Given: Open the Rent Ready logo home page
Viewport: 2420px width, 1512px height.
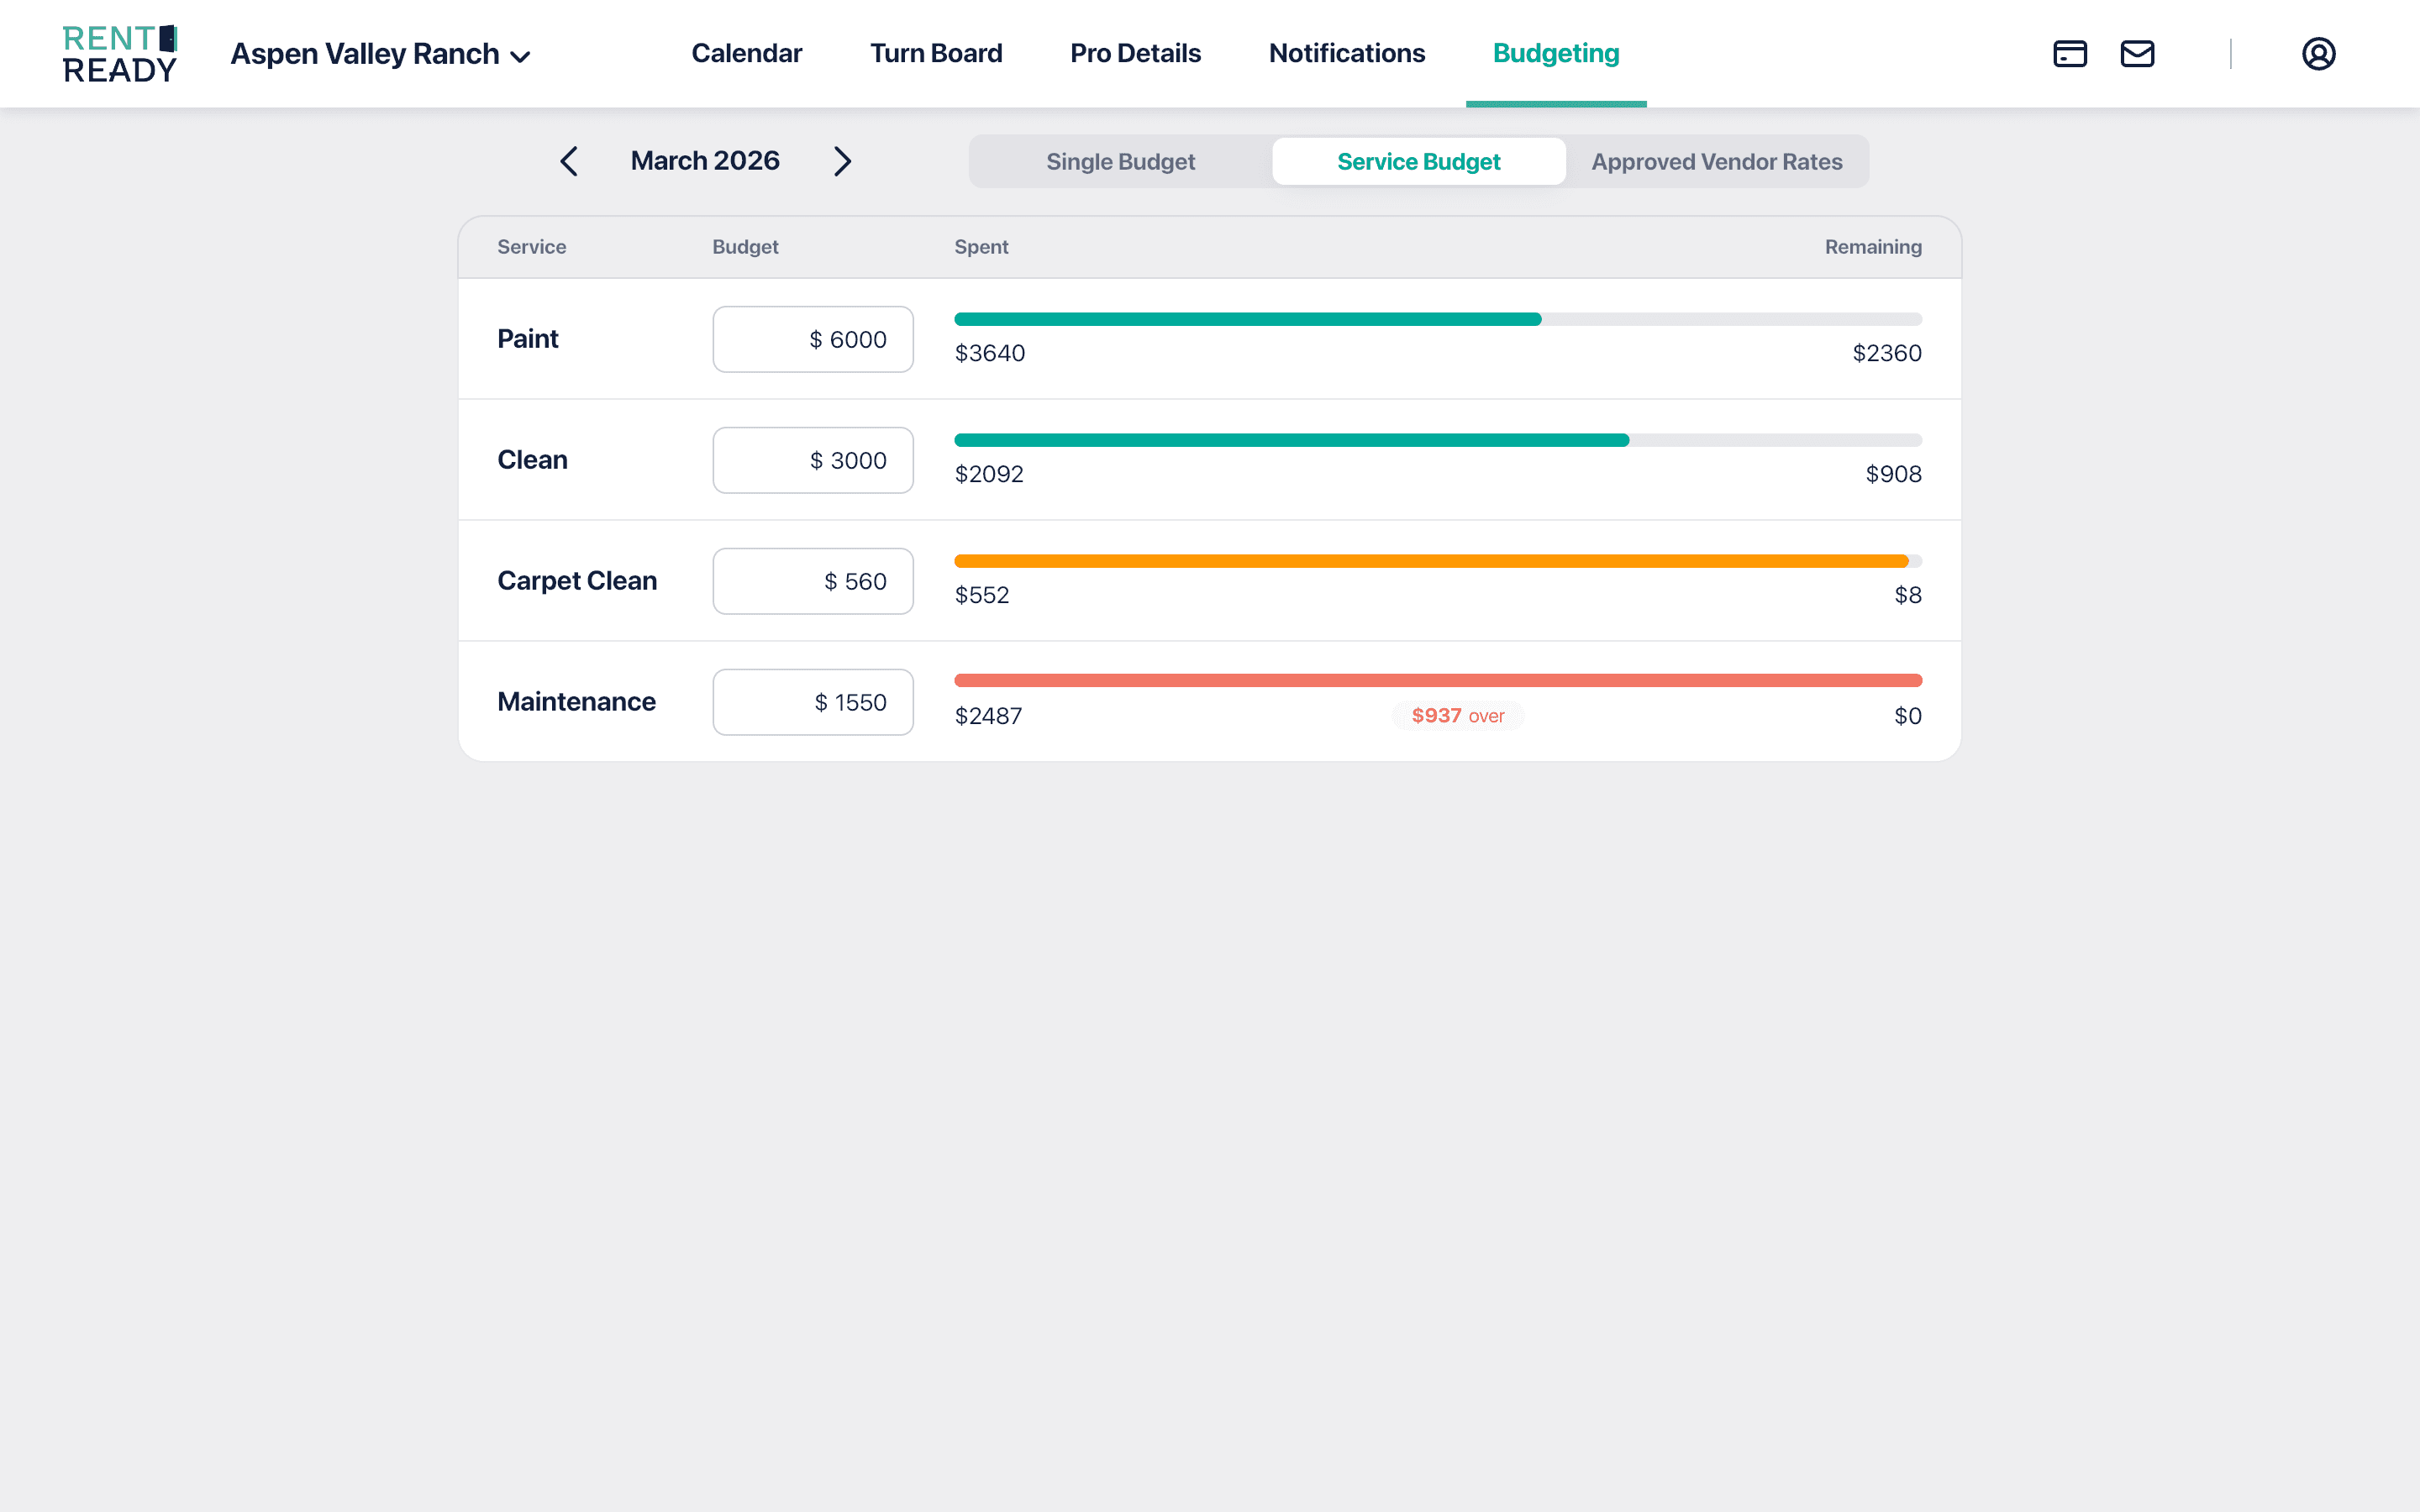Looking at the screenshot, I should (x=119, y=53).
